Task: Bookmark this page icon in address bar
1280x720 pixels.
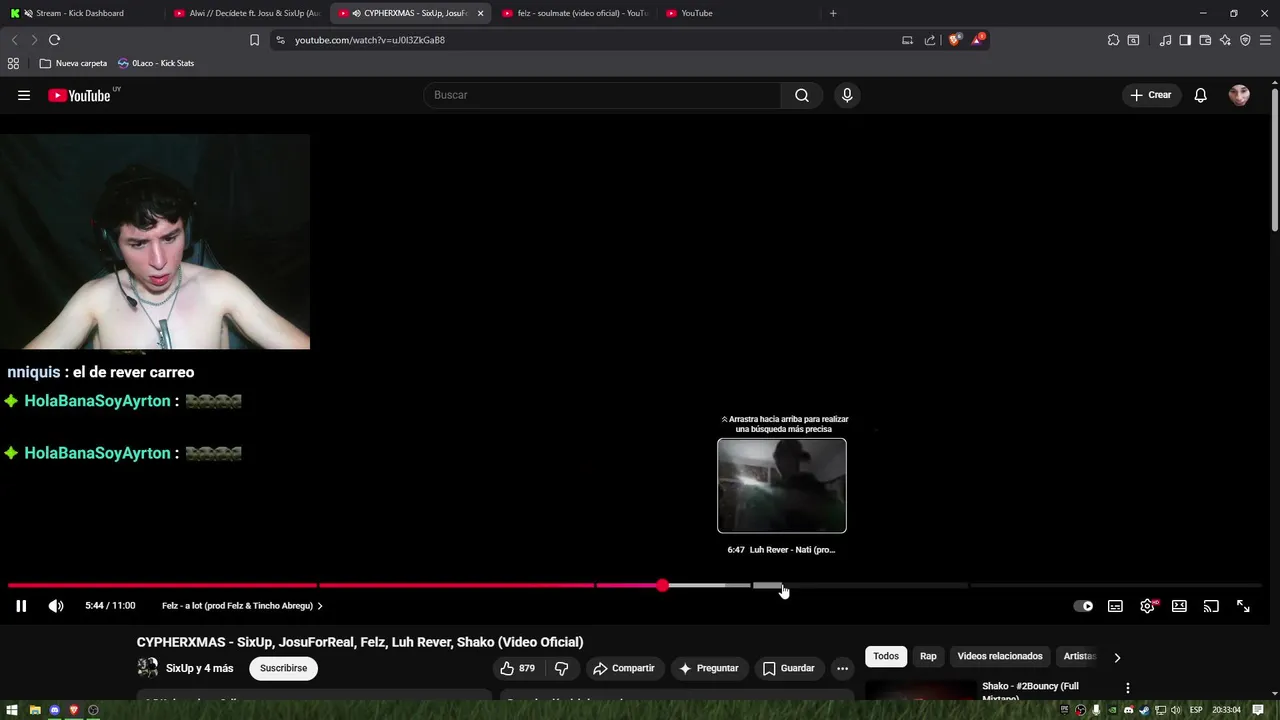Action: [254, 40]
